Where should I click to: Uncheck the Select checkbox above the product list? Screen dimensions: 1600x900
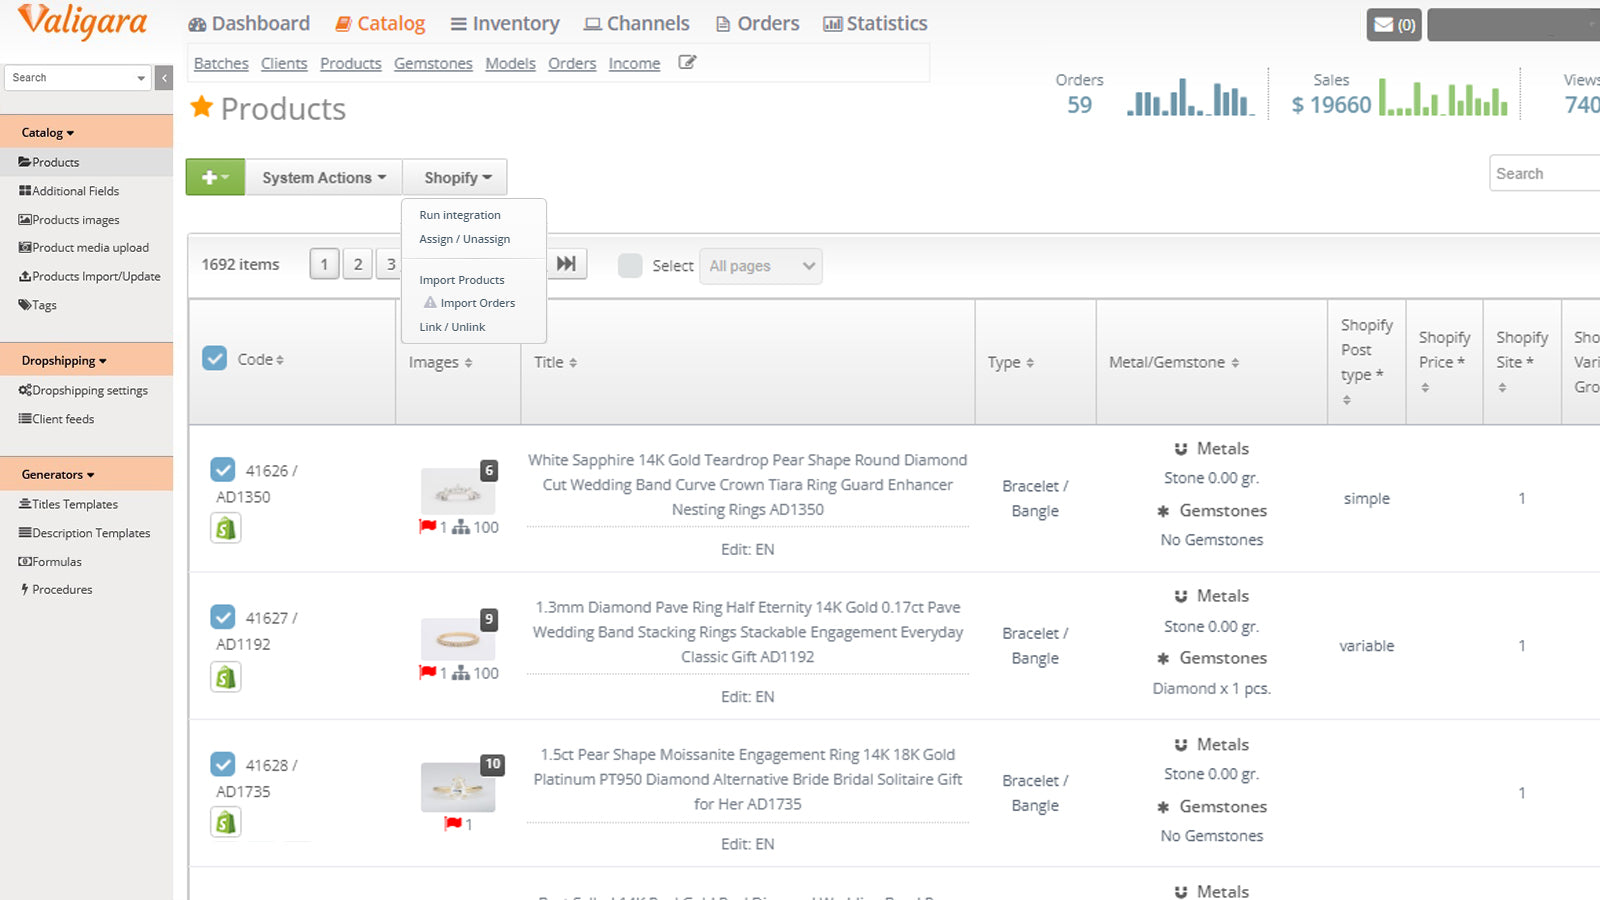[x=630, y=266]
